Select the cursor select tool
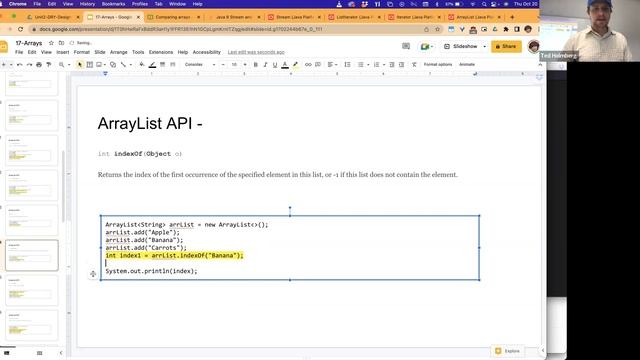This screenshot has height=360, width=640. click(80, 64)
